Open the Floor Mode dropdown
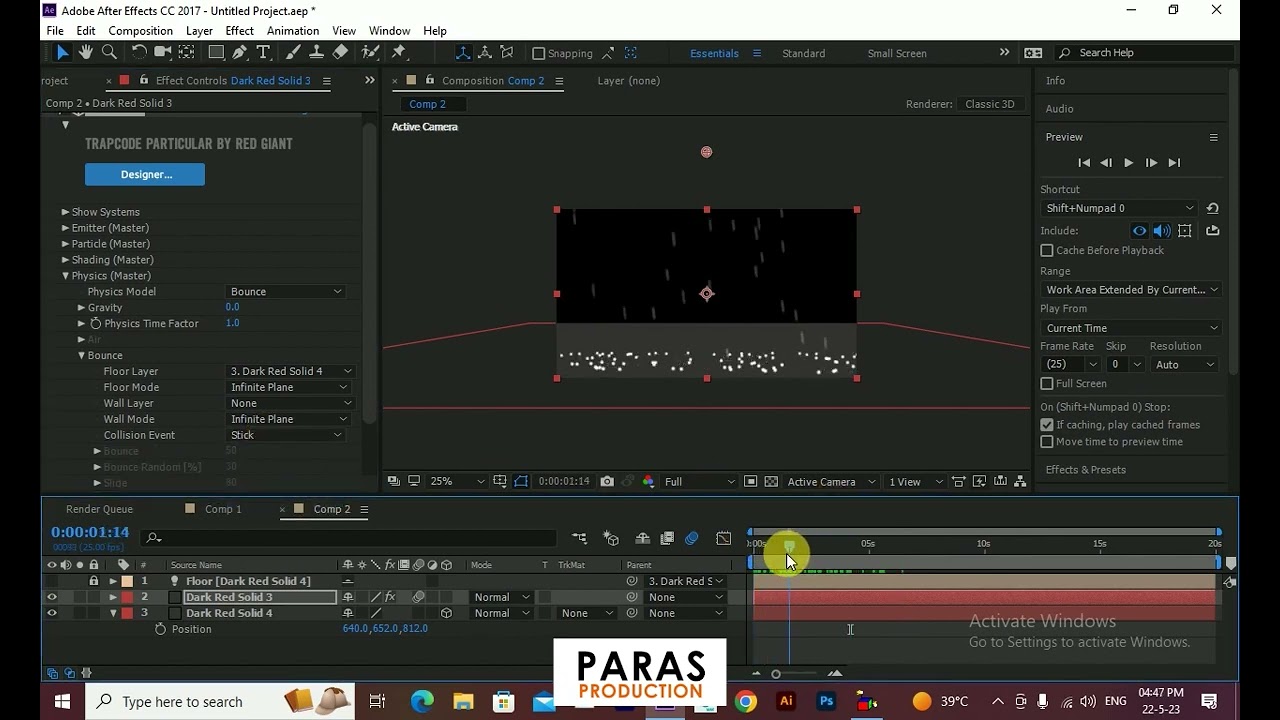 289,387
